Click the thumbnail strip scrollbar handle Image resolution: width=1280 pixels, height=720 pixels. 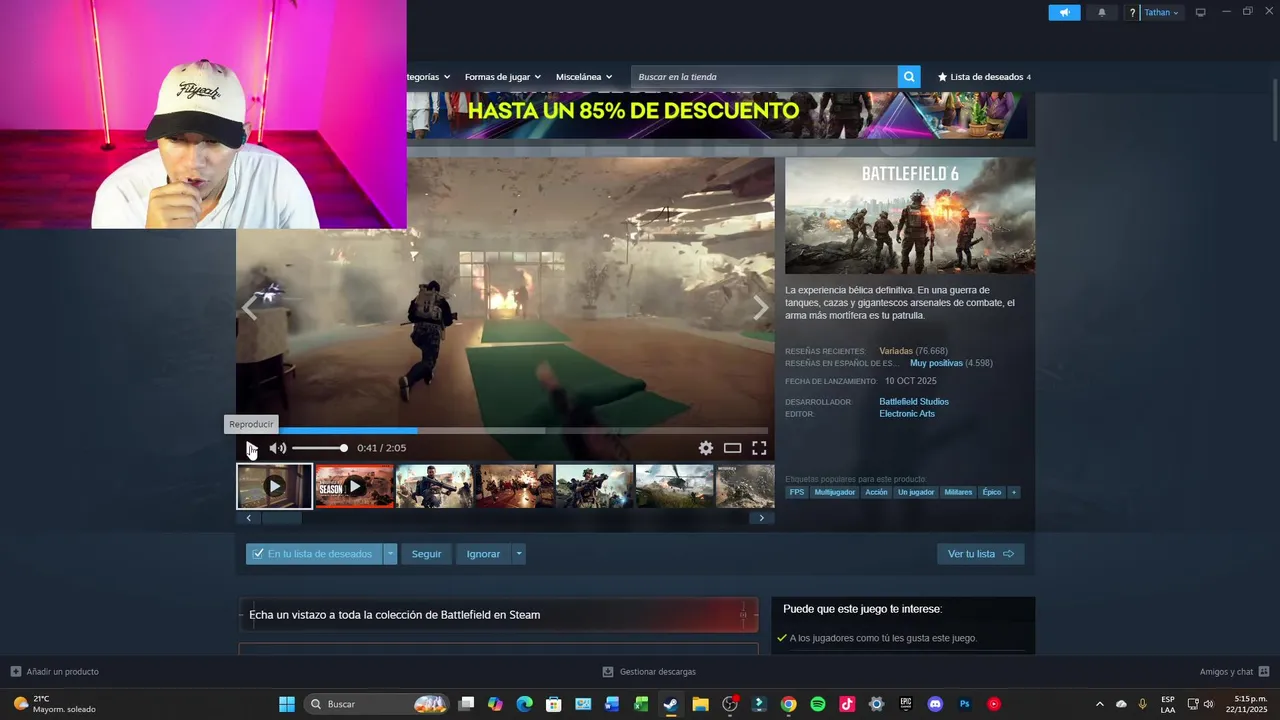coord(282,518)
